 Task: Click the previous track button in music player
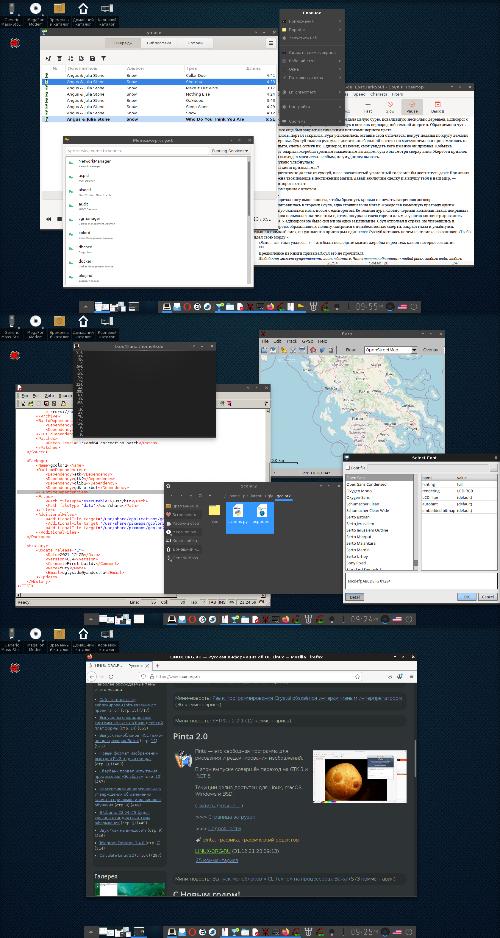(49, 219)
